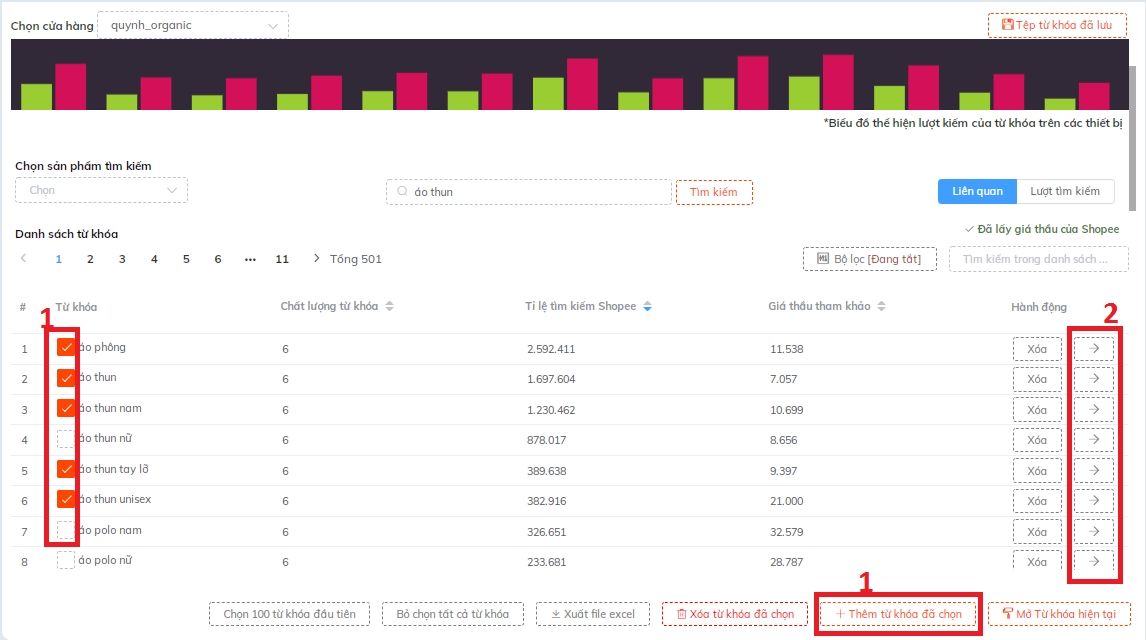Select the Liên quan tab
Image resolution: width=1146 pixels, height=640 pixels.
[977, 191]
